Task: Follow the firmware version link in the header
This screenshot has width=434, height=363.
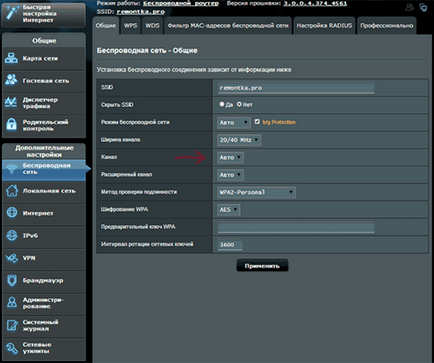Action: (x=315, y=4)
